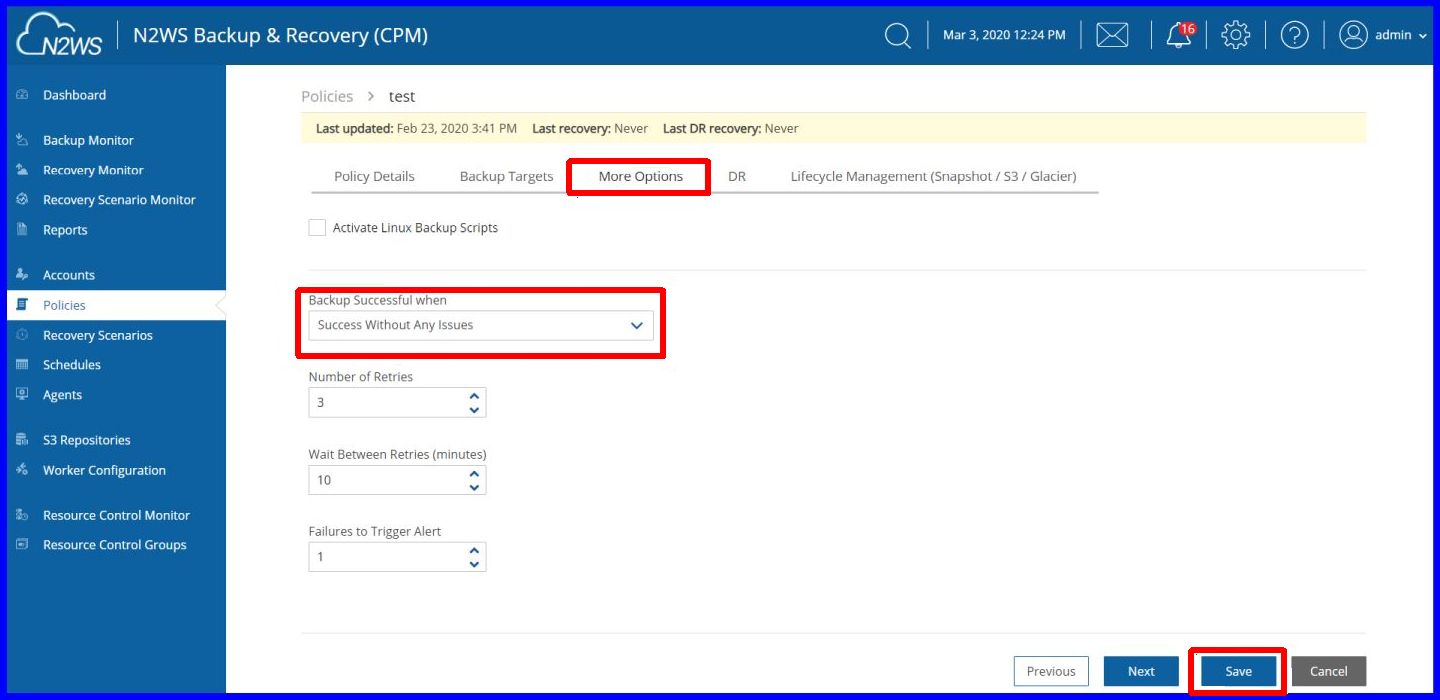Click the Backup Monitor sidebar icon
This screenshot has width=1440, height=700.
(22, 140)
